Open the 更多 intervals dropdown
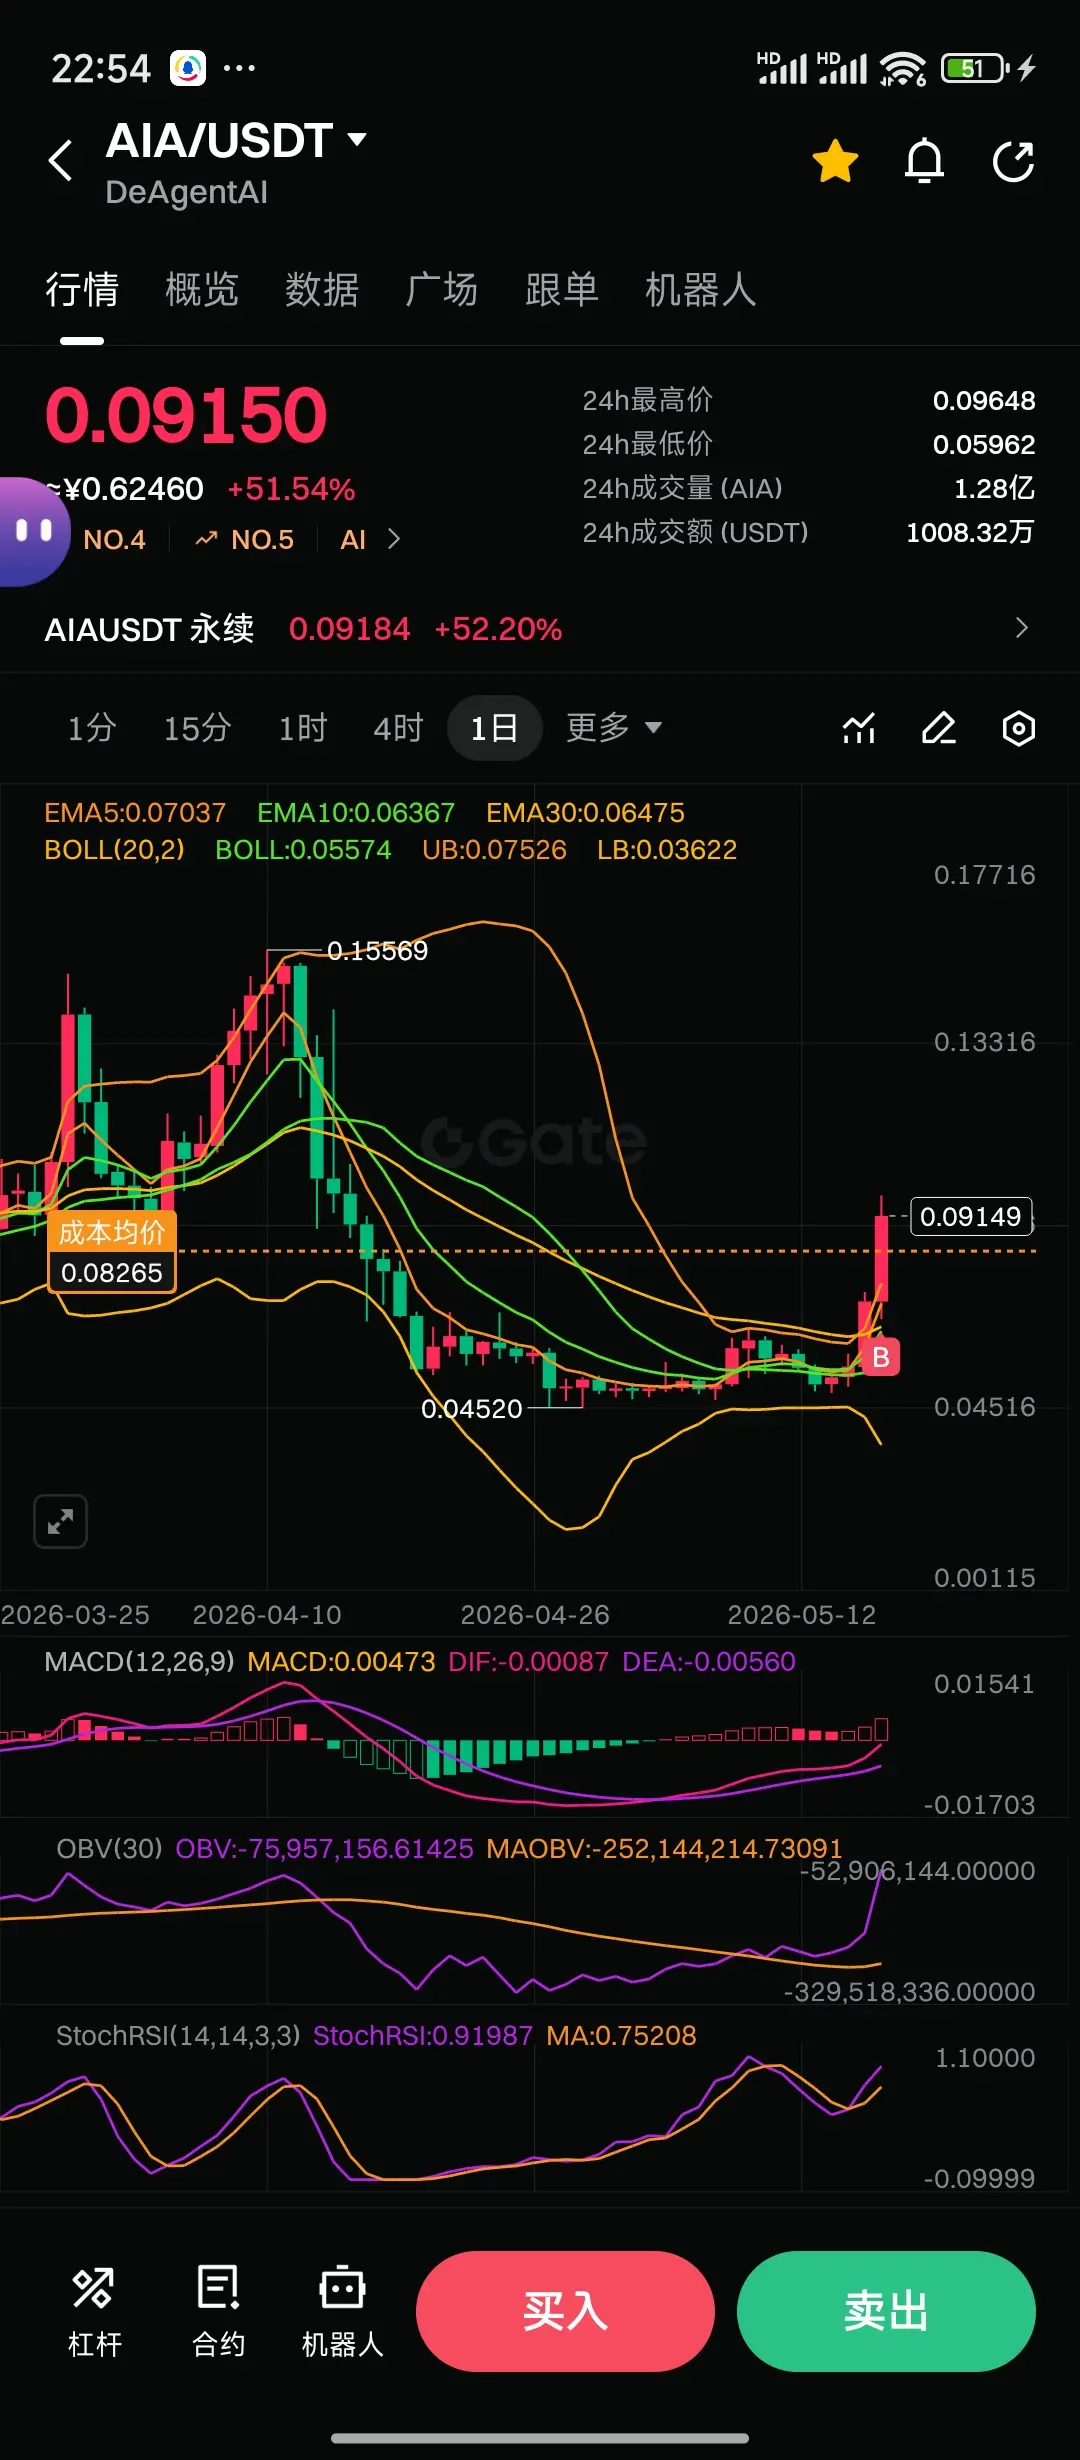 click(614, 728)
